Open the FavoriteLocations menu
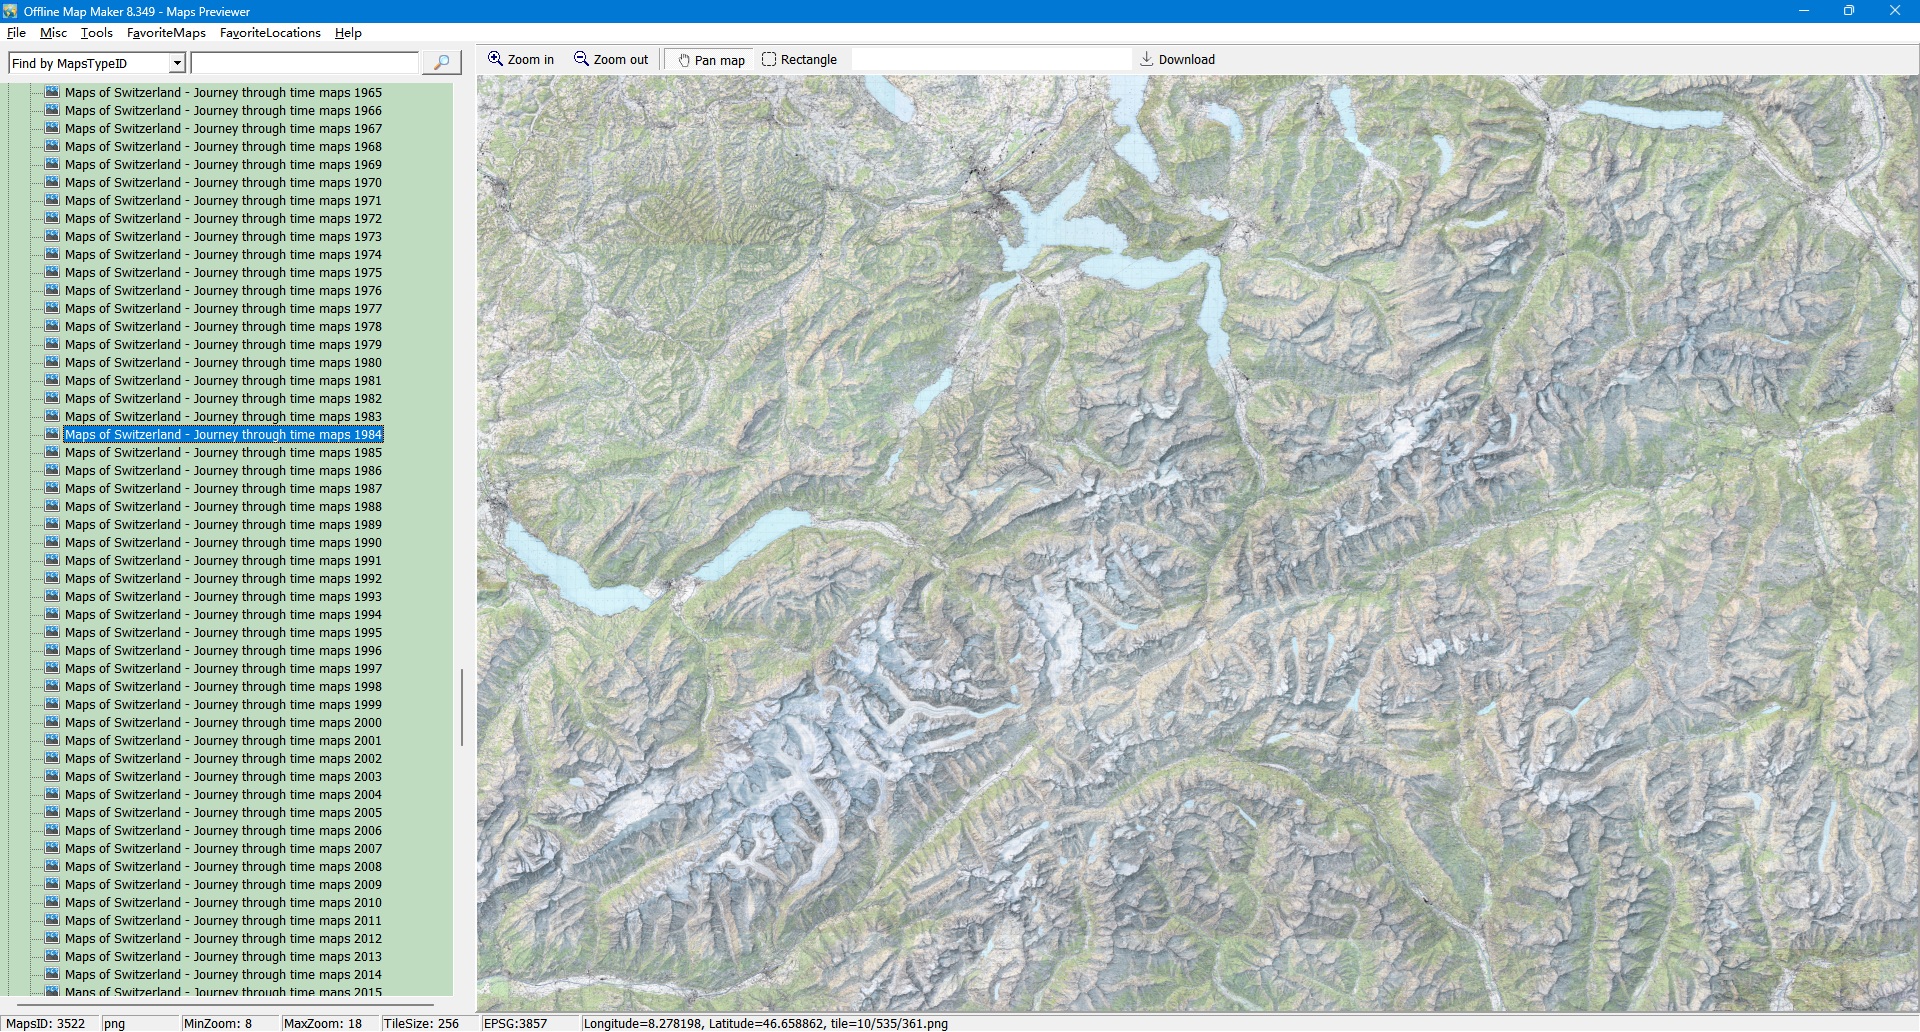The height and width of the screenshot is (1032, 1920). 270,33
